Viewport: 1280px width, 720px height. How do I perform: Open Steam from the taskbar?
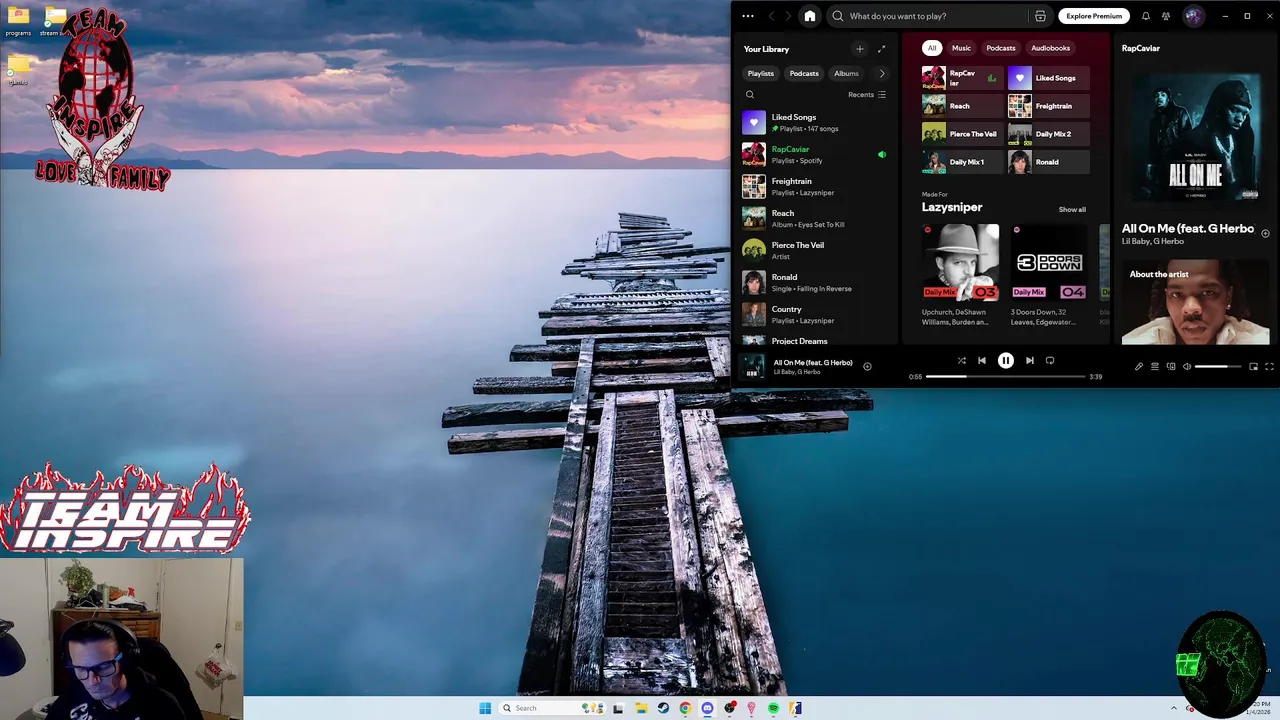pos(662,708)
